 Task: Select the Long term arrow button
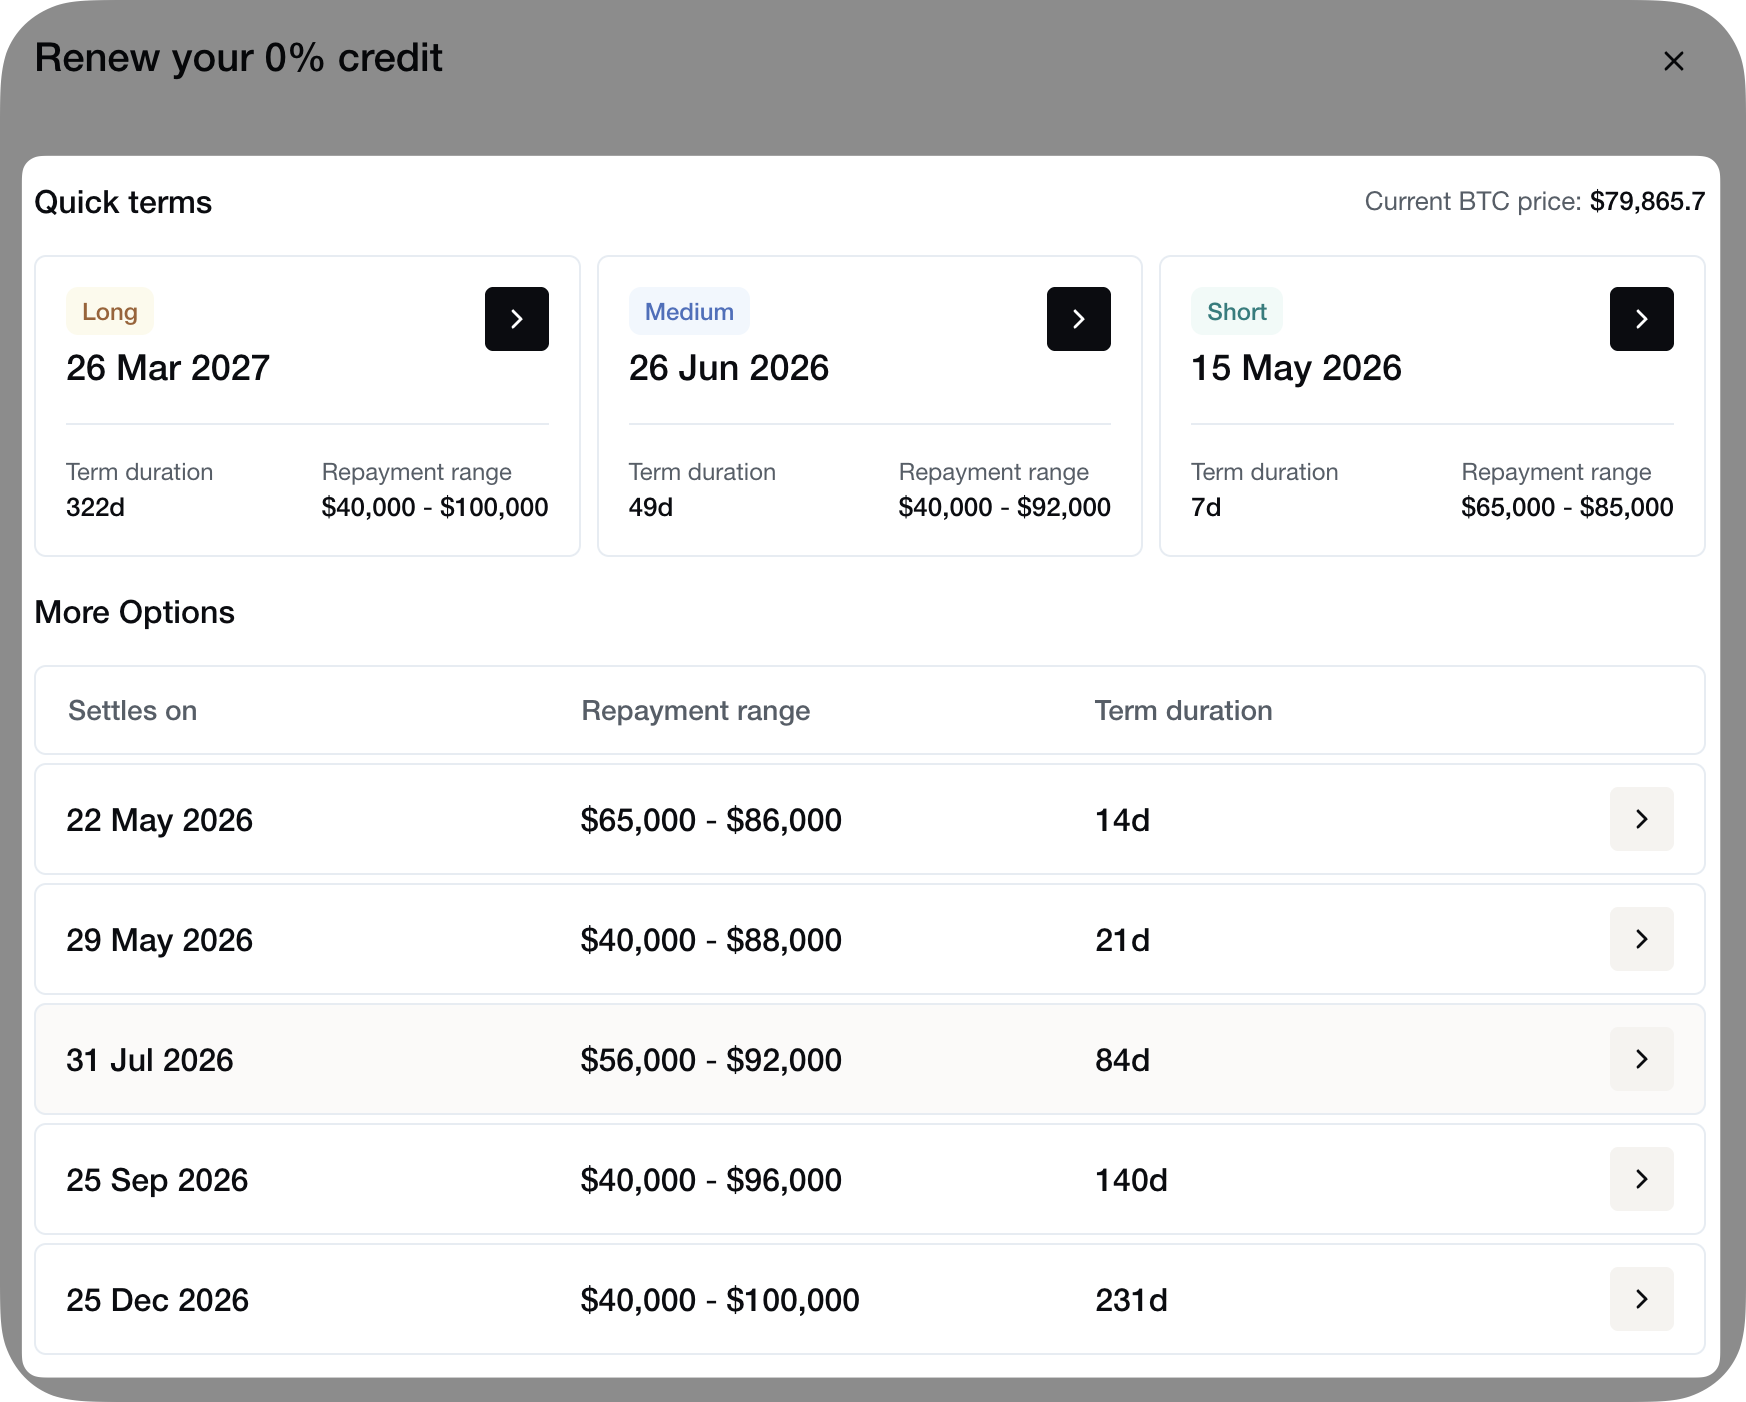(517, 319)
